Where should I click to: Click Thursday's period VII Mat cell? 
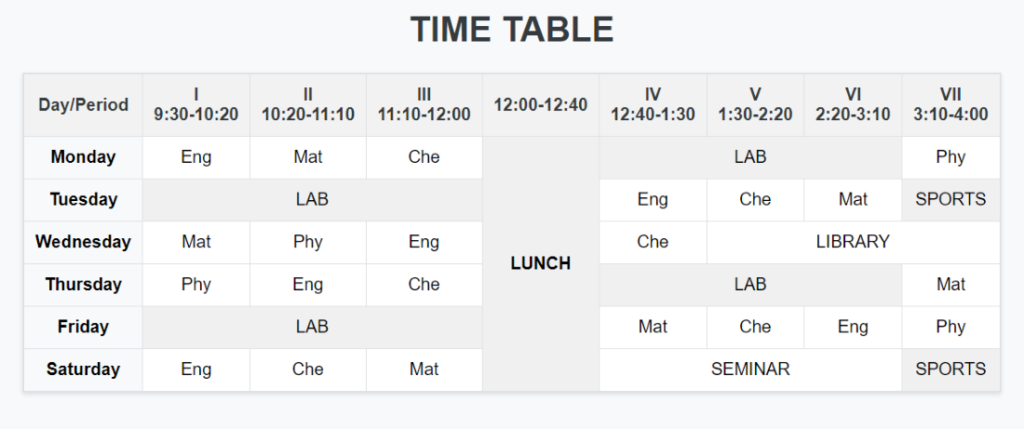click(951, 285)
